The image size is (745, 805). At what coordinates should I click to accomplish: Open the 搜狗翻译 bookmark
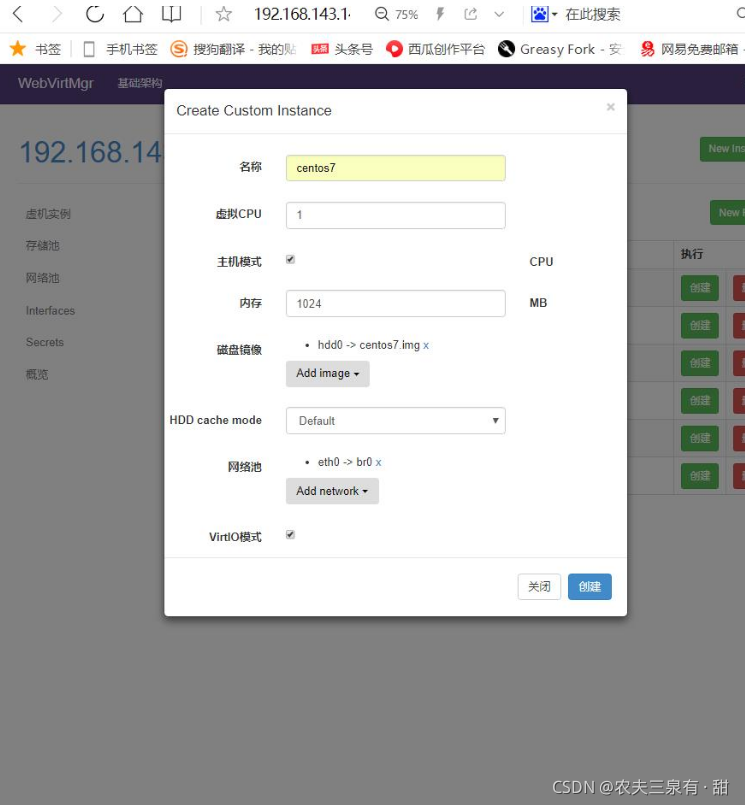click(233, 49)
